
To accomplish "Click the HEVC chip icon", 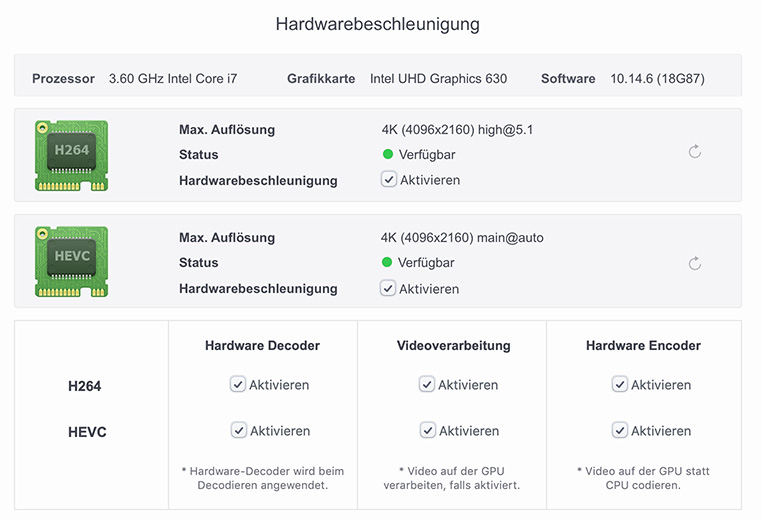I will (x=72, y=262).
